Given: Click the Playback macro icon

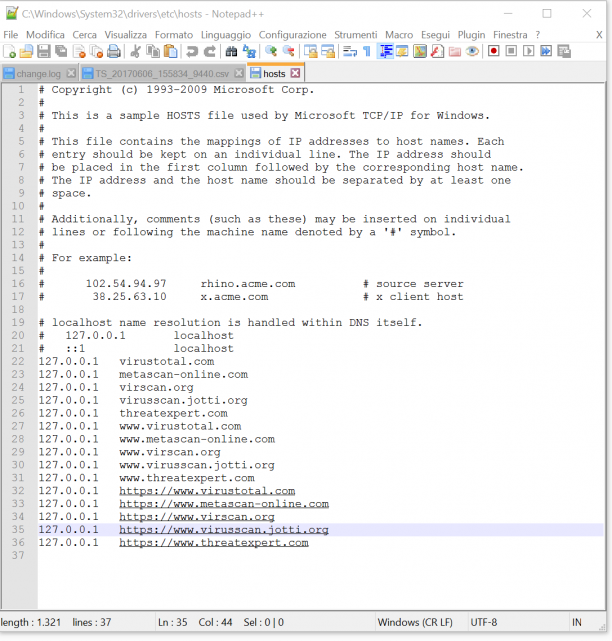Looking at the screenshot, I should pos(529,52).
